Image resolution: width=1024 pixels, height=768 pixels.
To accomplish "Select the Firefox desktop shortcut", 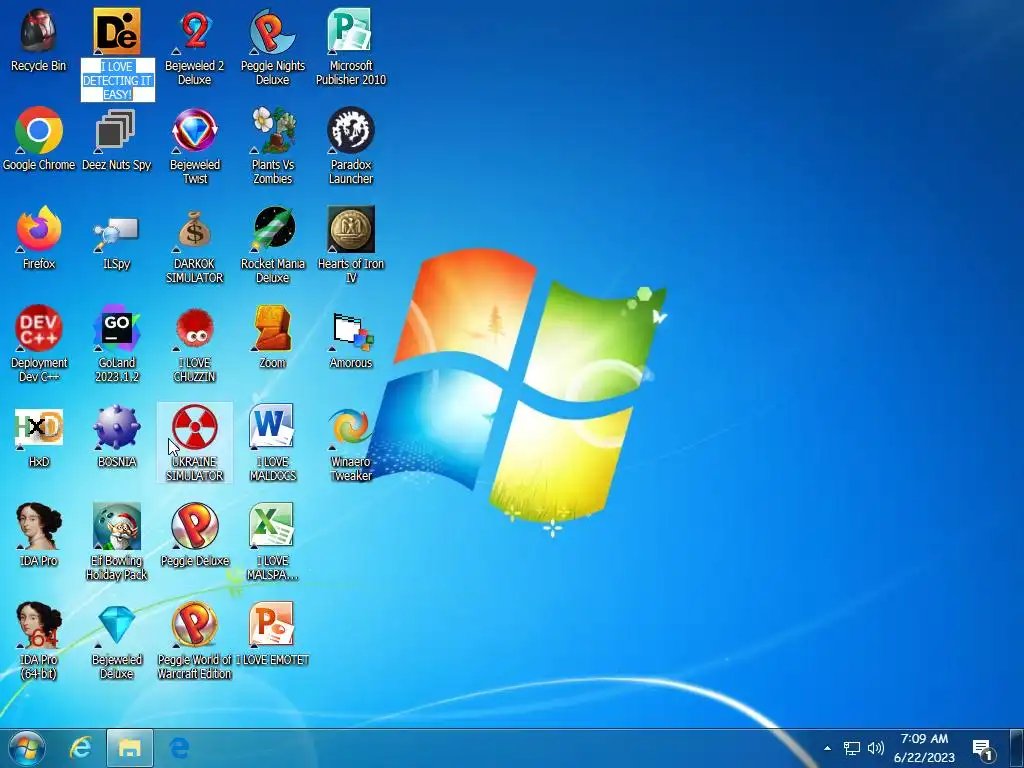I will pos(39,229).
